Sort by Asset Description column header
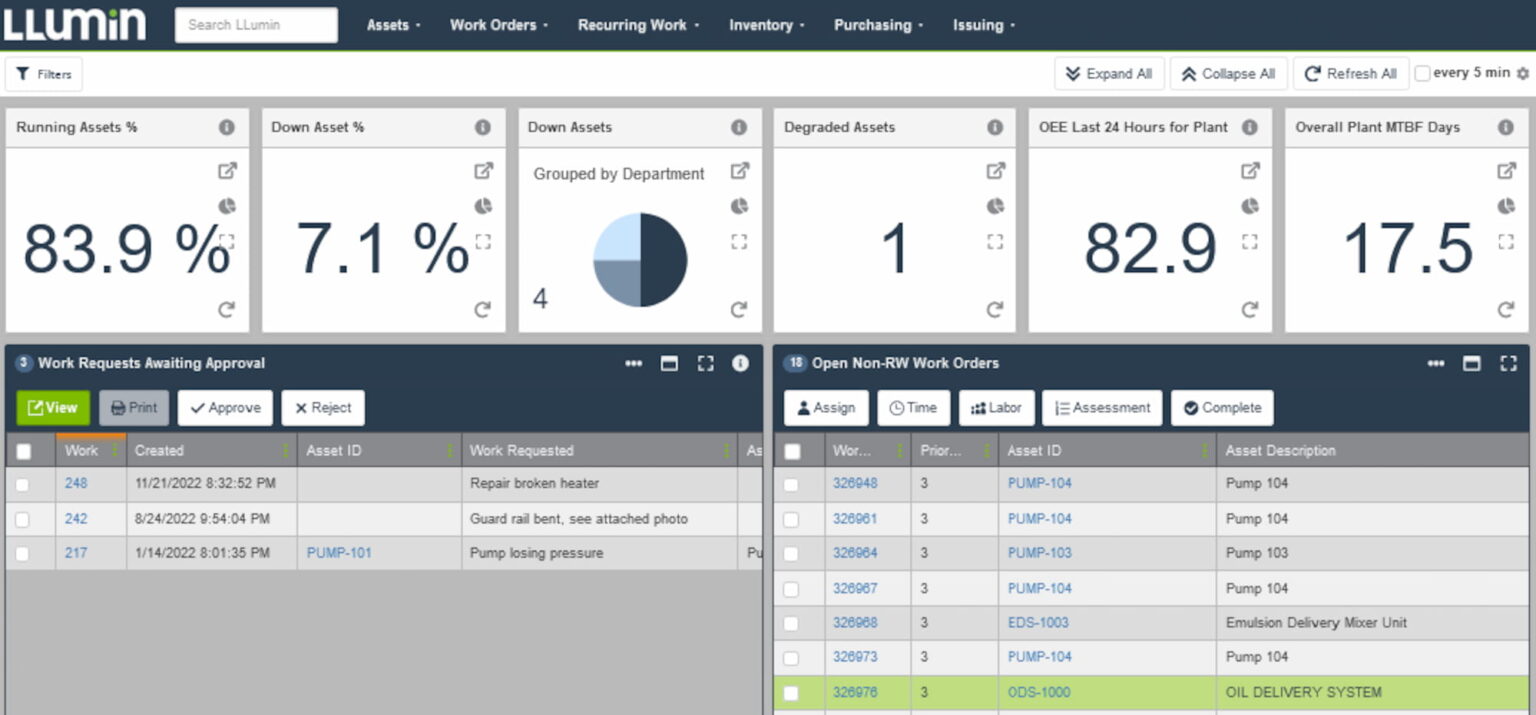Image resolution: width=1536 pixels, height=715 pixels. 1280,451
